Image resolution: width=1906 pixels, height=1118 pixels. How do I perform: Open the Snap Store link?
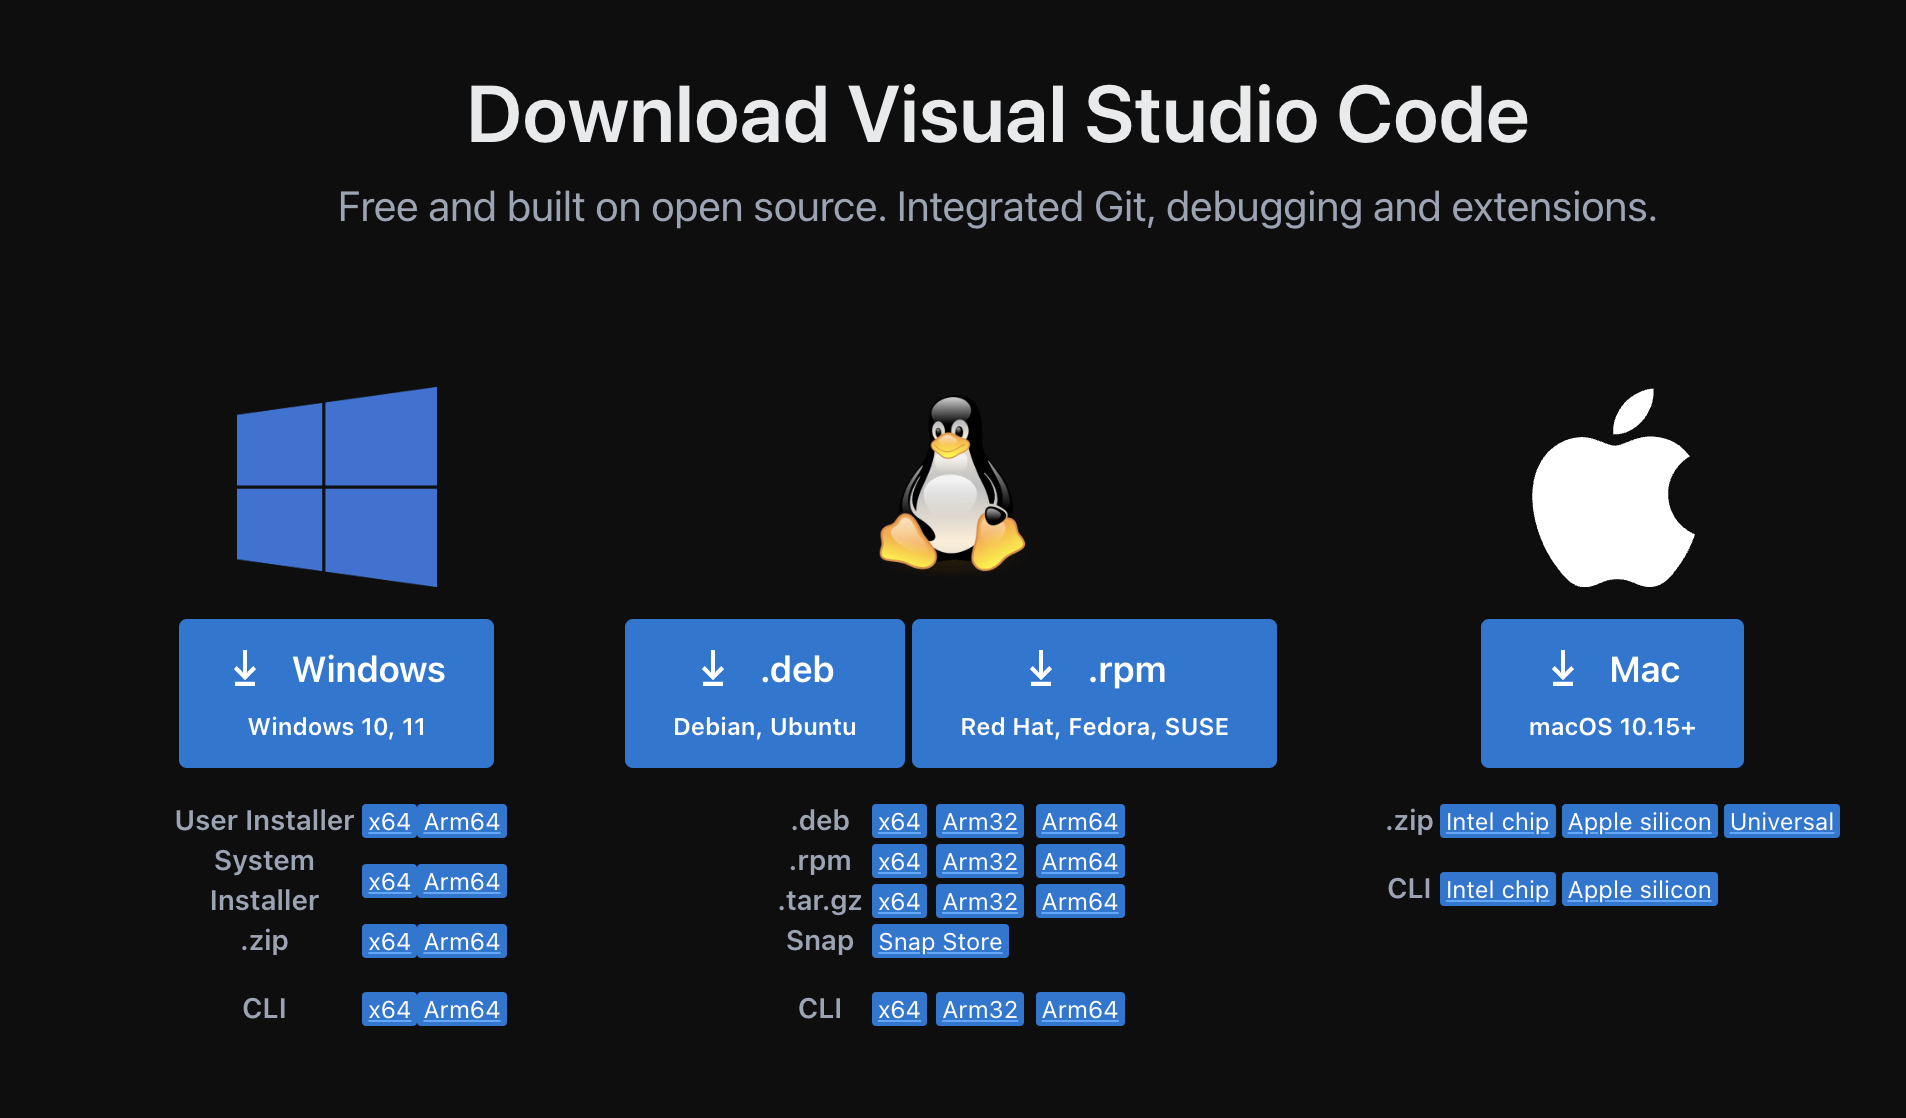(940, 942)
